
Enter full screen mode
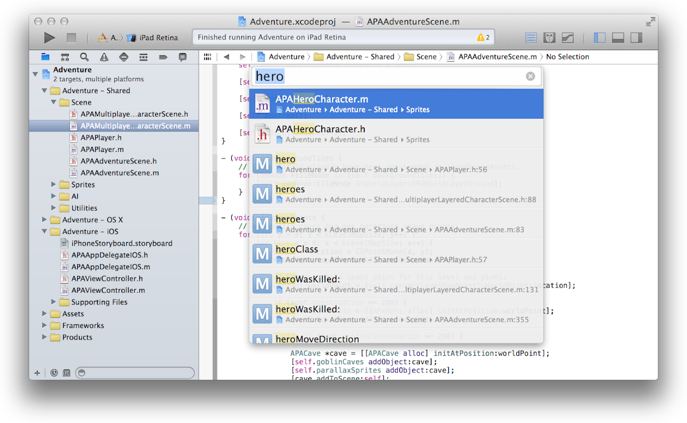tap(650, 21)
